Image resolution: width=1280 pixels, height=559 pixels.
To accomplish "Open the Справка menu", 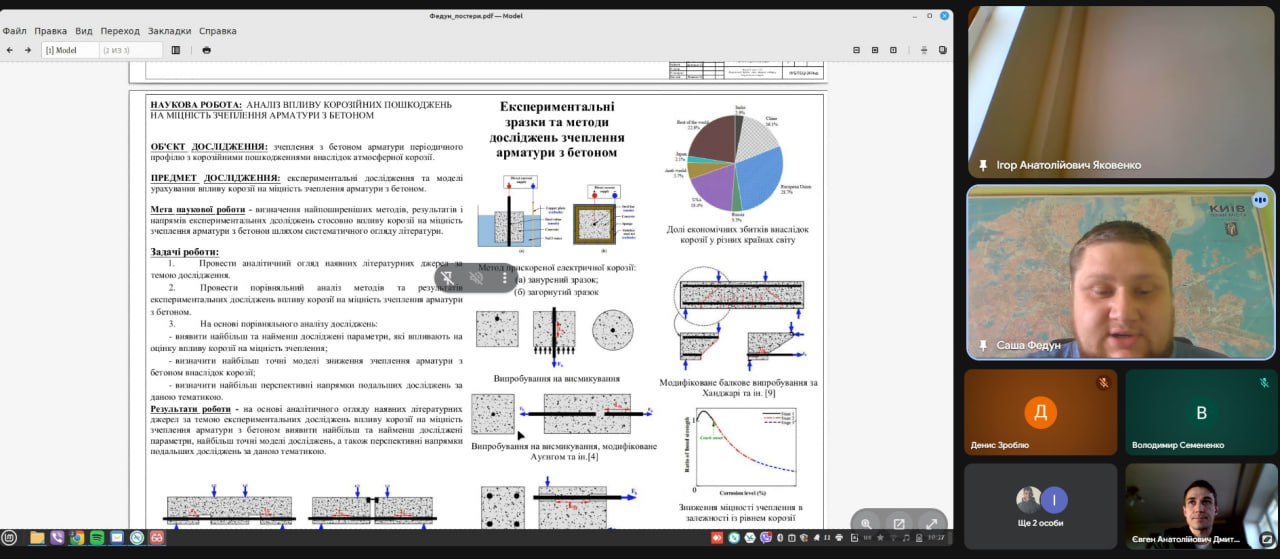I will (218, 31).
